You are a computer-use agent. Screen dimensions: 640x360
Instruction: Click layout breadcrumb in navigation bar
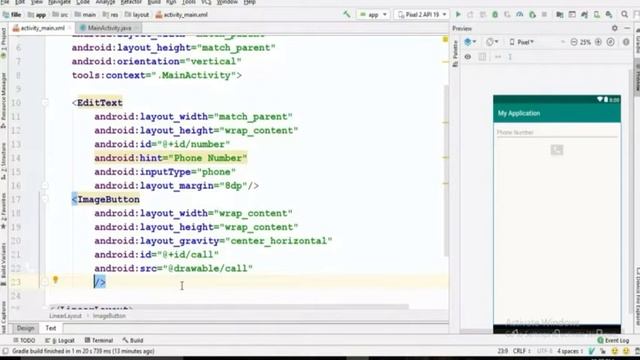pos(137,15)
